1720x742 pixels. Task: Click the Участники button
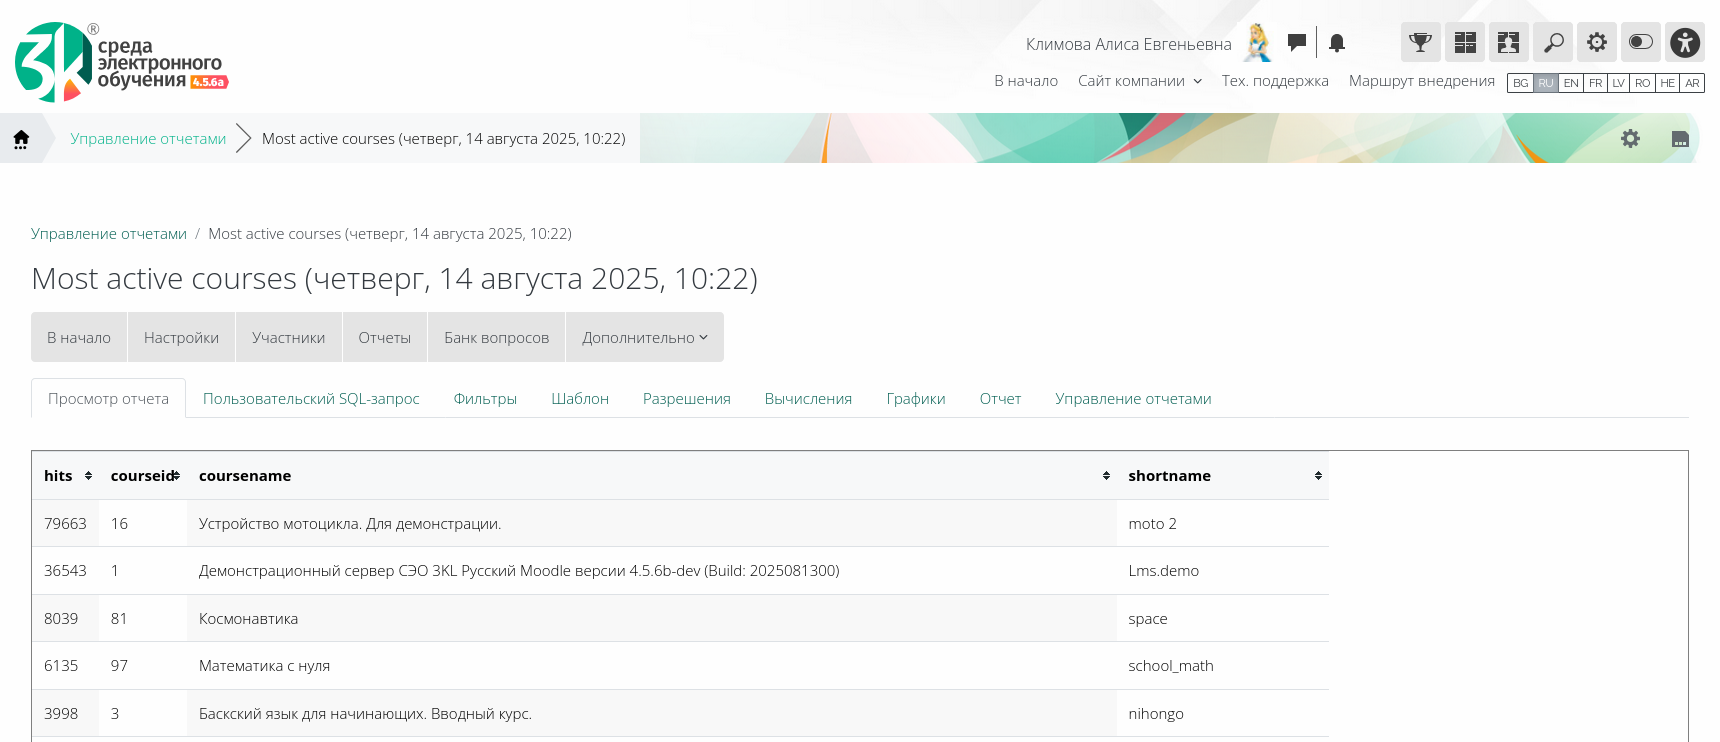pyautogui.click(x=288, y=338)
